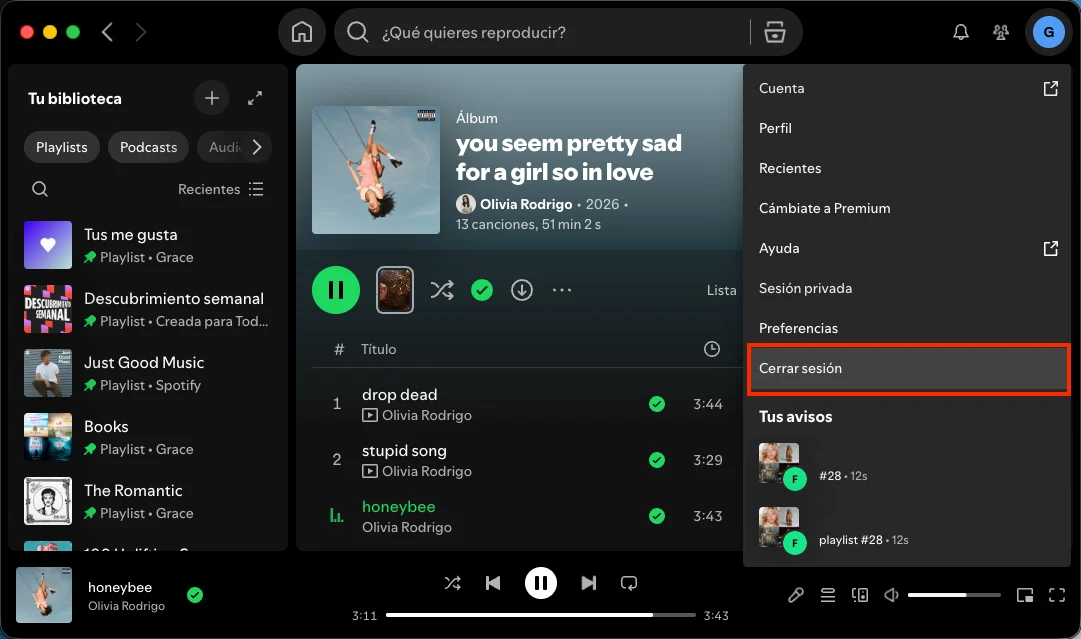Select Recientes in the profile menu

click(908, 168)
